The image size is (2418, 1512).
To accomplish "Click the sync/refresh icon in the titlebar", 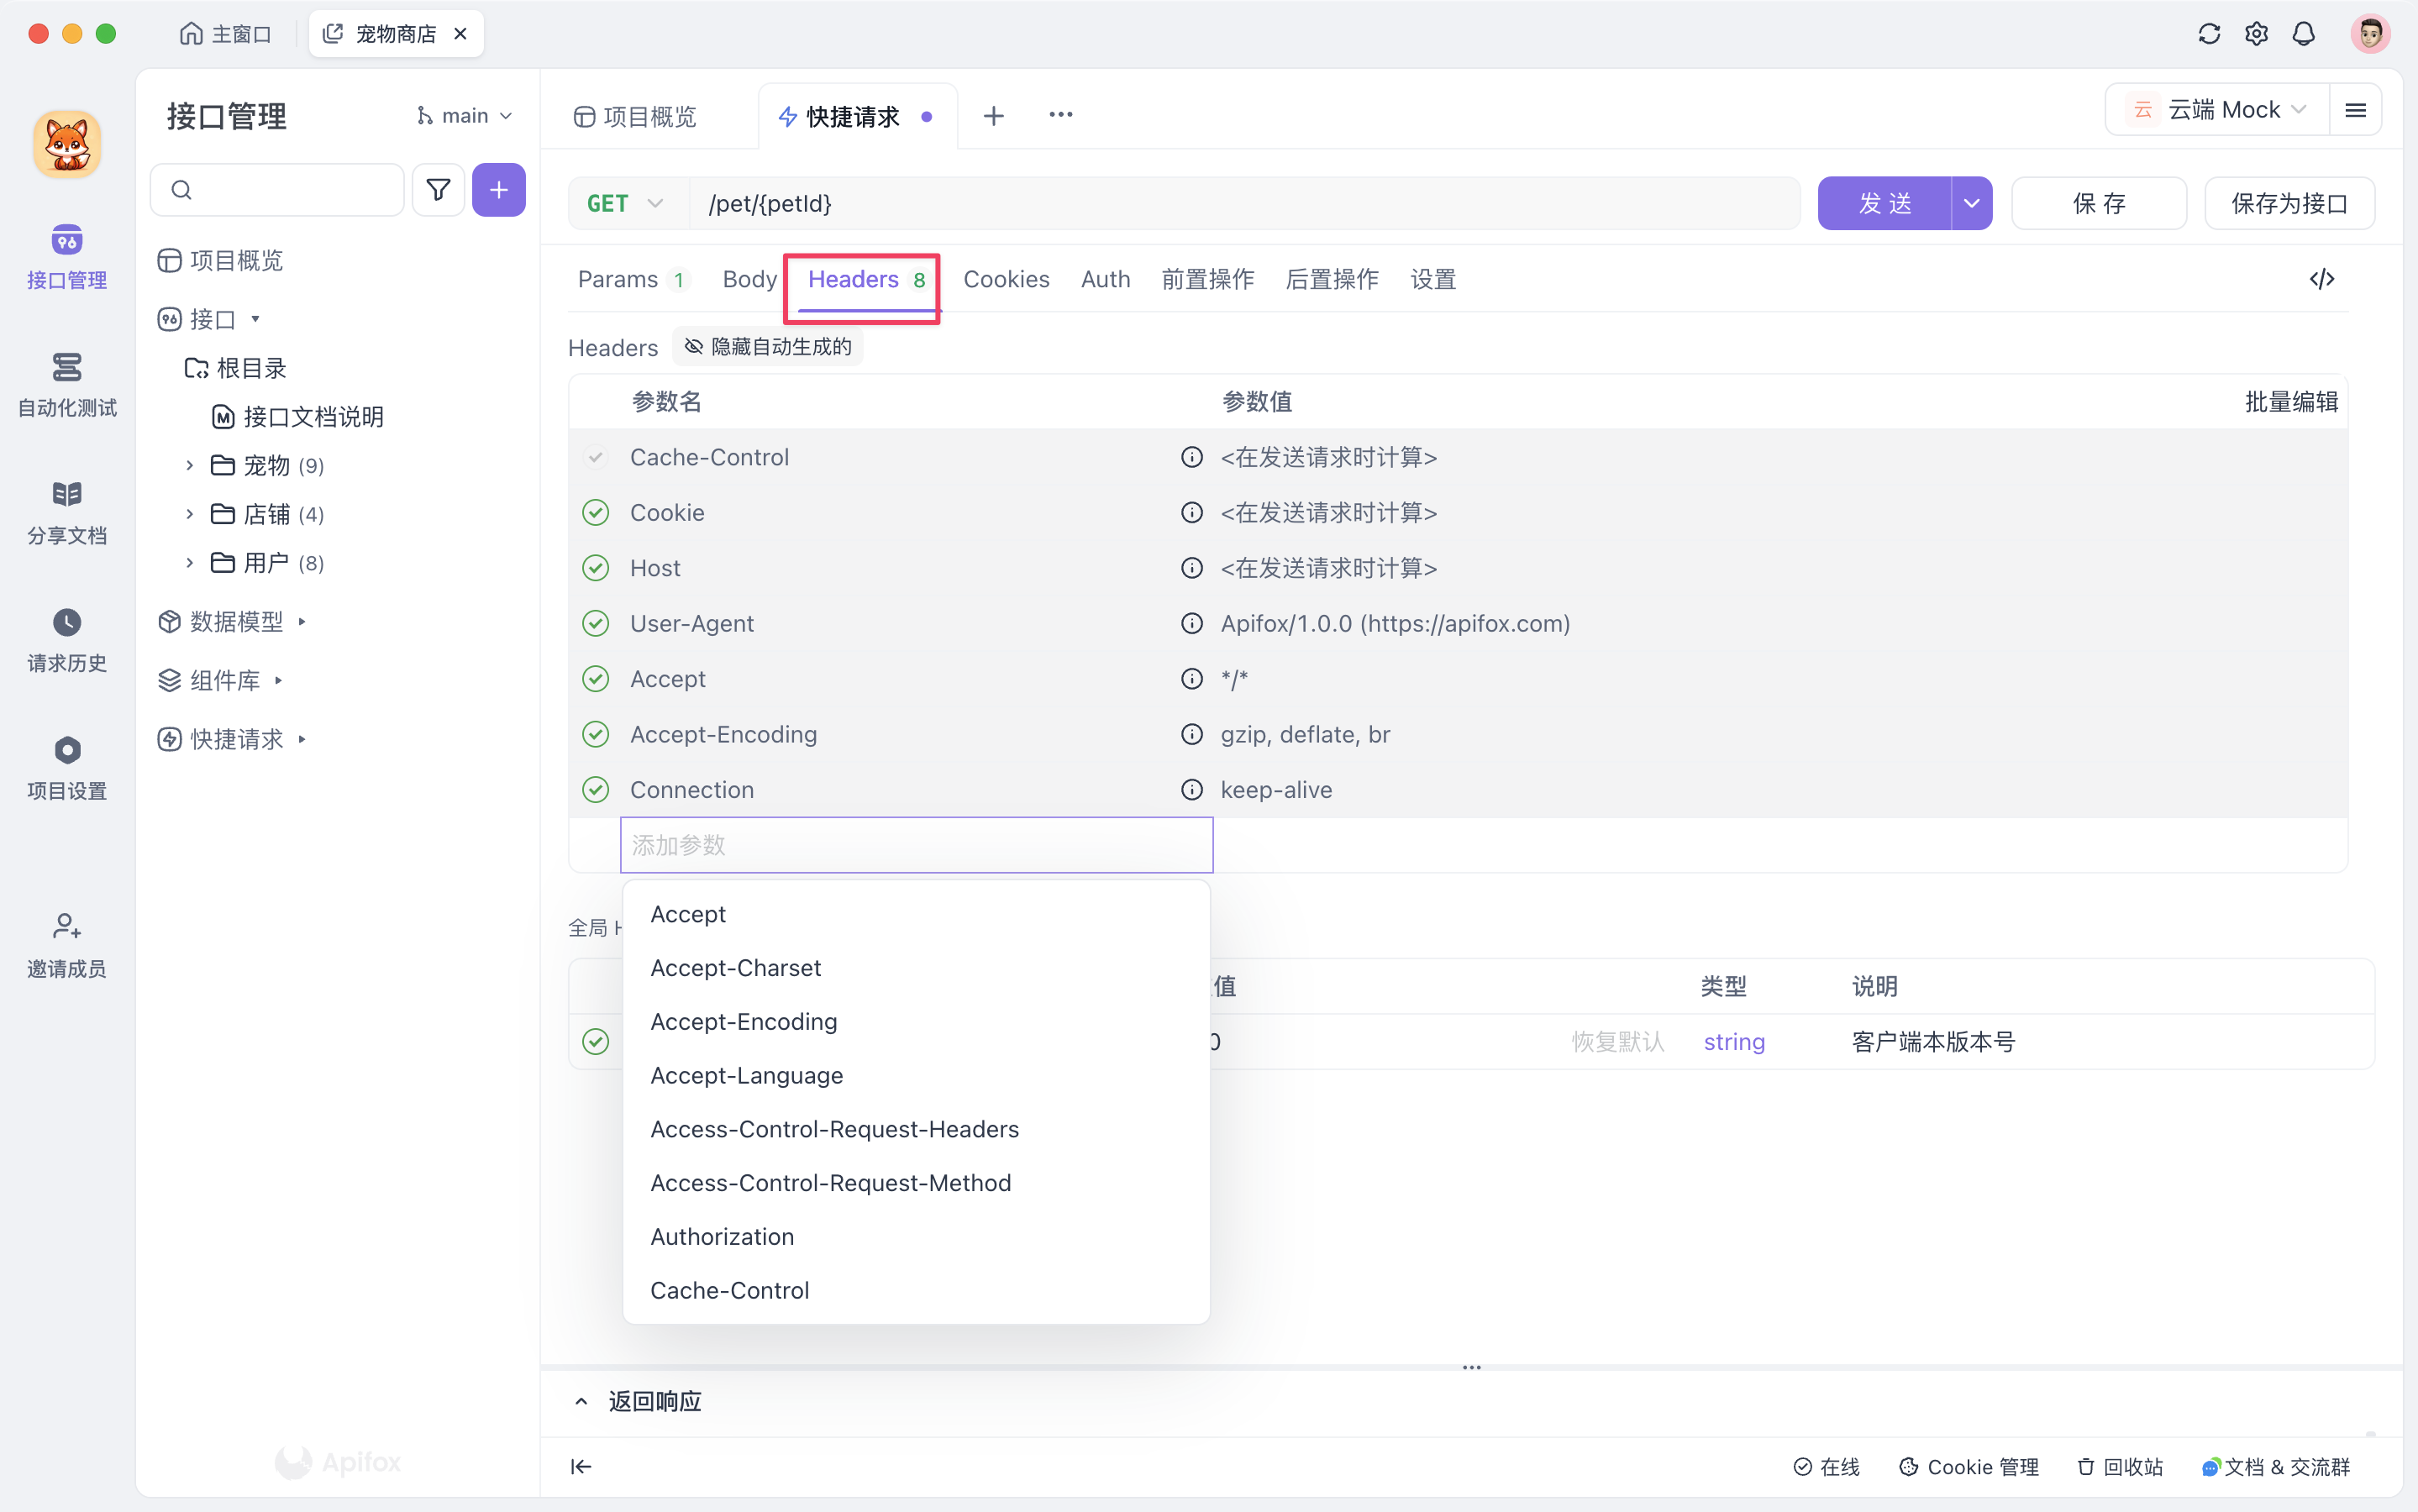I will pos(2209,33).
